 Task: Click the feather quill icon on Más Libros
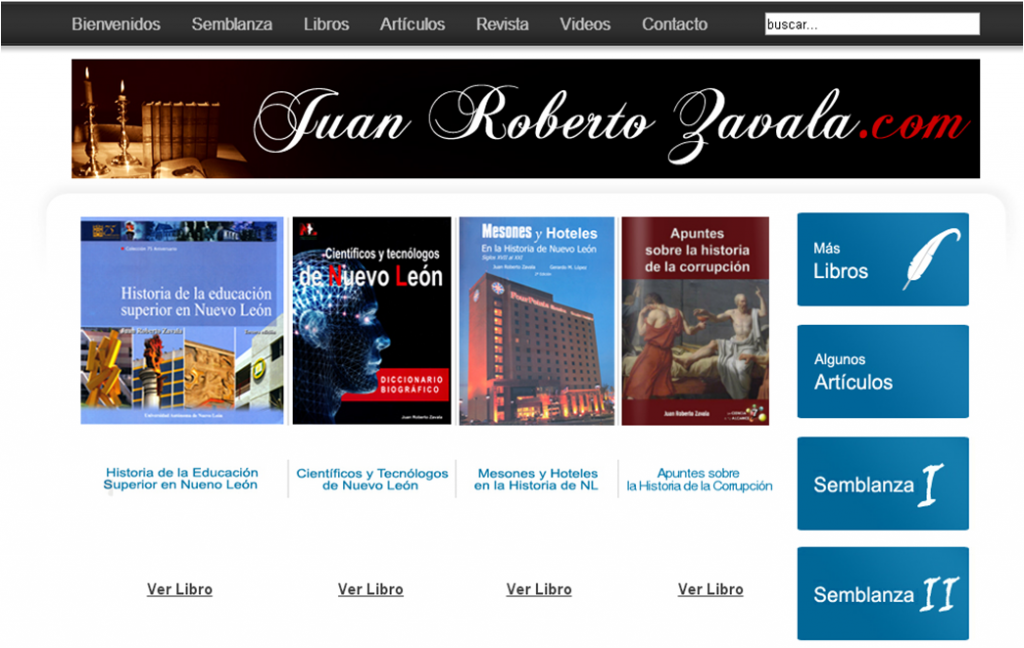tap(931, 259)
